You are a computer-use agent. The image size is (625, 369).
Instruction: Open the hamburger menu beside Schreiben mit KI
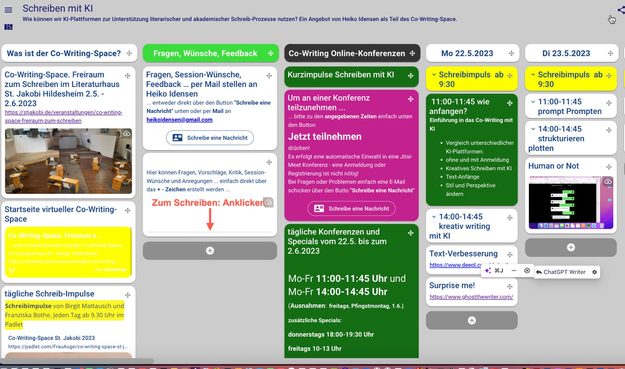[x=8, y=10]
